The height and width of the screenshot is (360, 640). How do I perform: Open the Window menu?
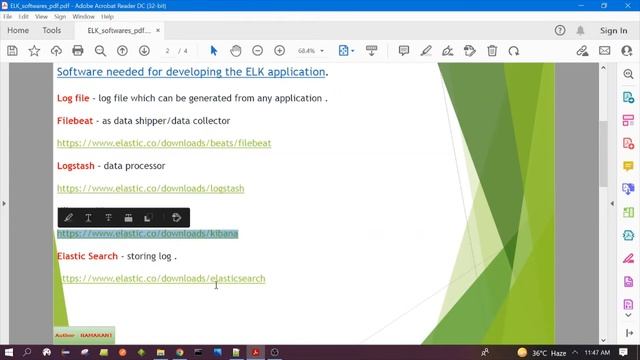pos(83,17)
